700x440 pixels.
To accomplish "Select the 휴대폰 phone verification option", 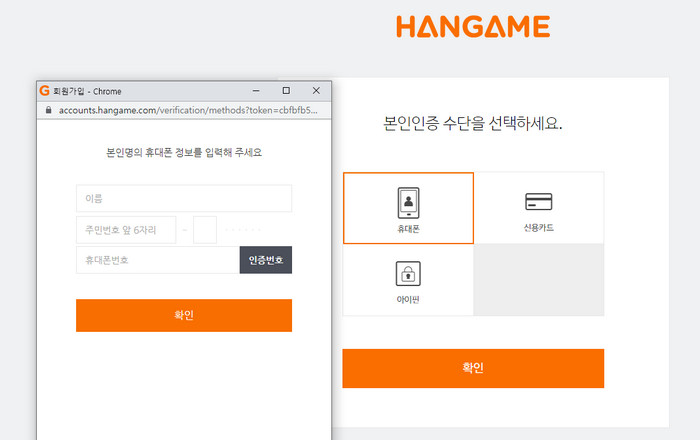I will tap(408, 208).
